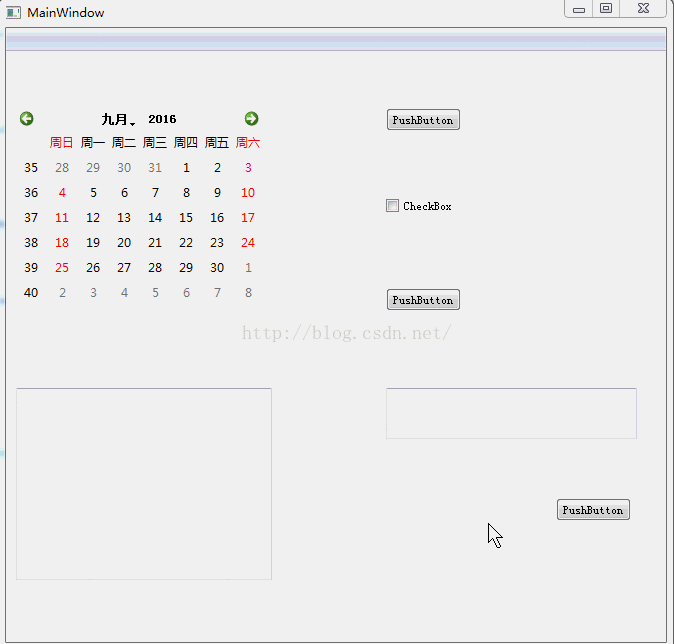Click the PushButton above the CheckBox
674x644 pixels.
[x=423, y=120]
